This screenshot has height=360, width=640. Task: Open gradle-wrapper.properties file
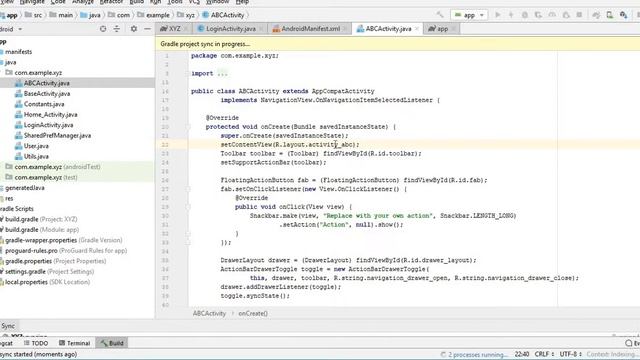(63, 240)
